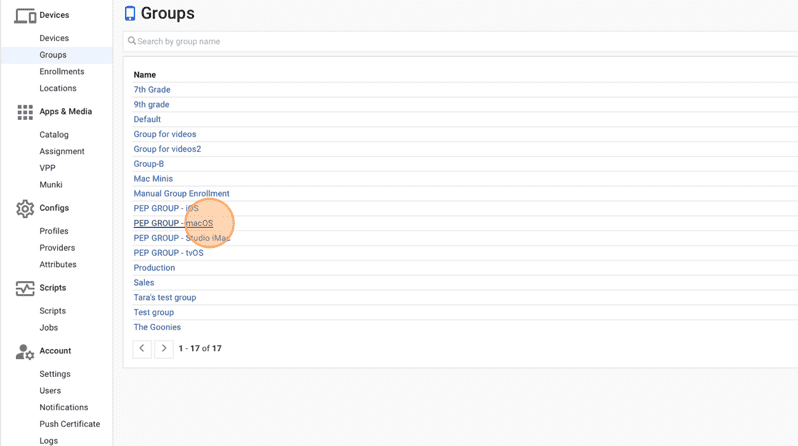Viewport: 798px width, 446px height.
Task: Click the Groups header phone icon
Action: pos(130,14)
